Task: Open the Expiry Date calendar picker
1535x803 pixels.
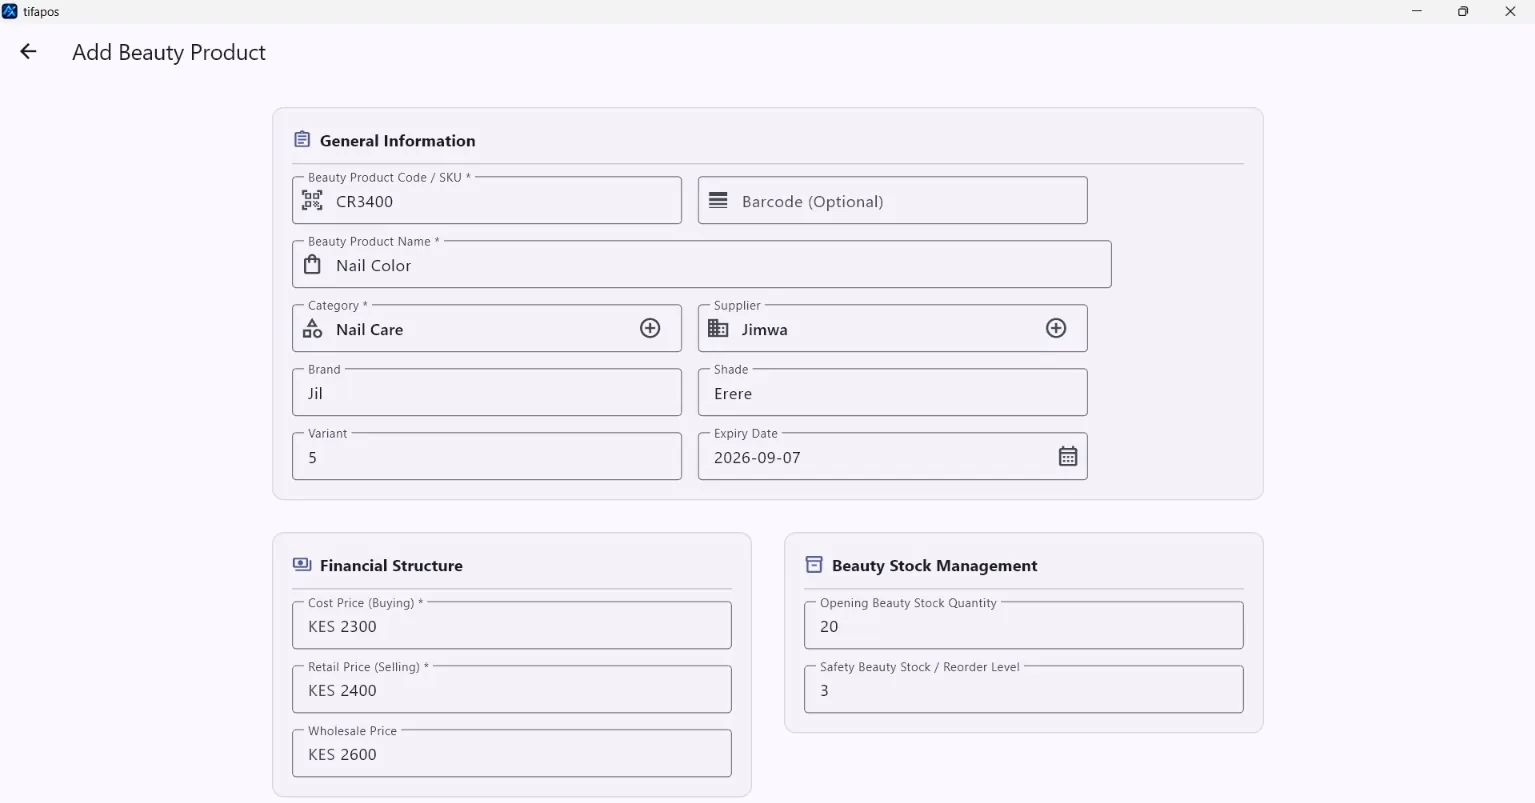Action: click(x=1068, y=456)
